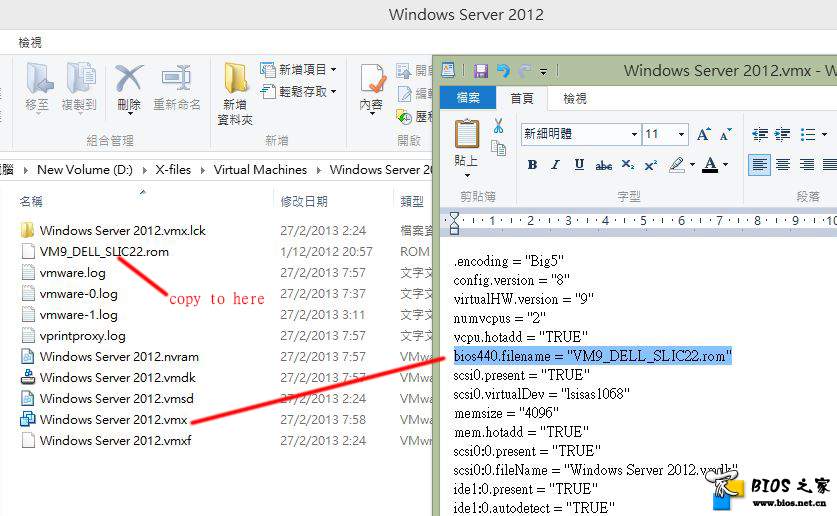Screen dimensions: 837x516
Task: Shrink the font with the small A icon
Action: click(725, 134)
